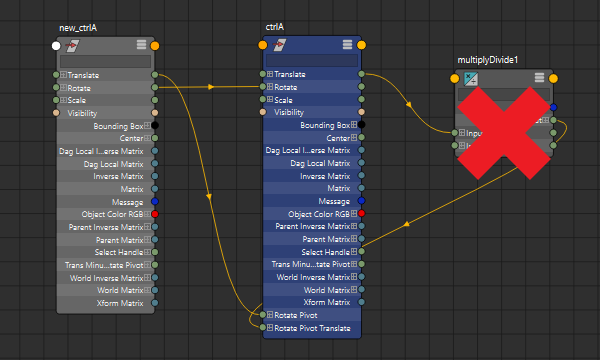Click ctrlA Scale output port
This screenshot has width=600, height=360.
click(361, 99)
